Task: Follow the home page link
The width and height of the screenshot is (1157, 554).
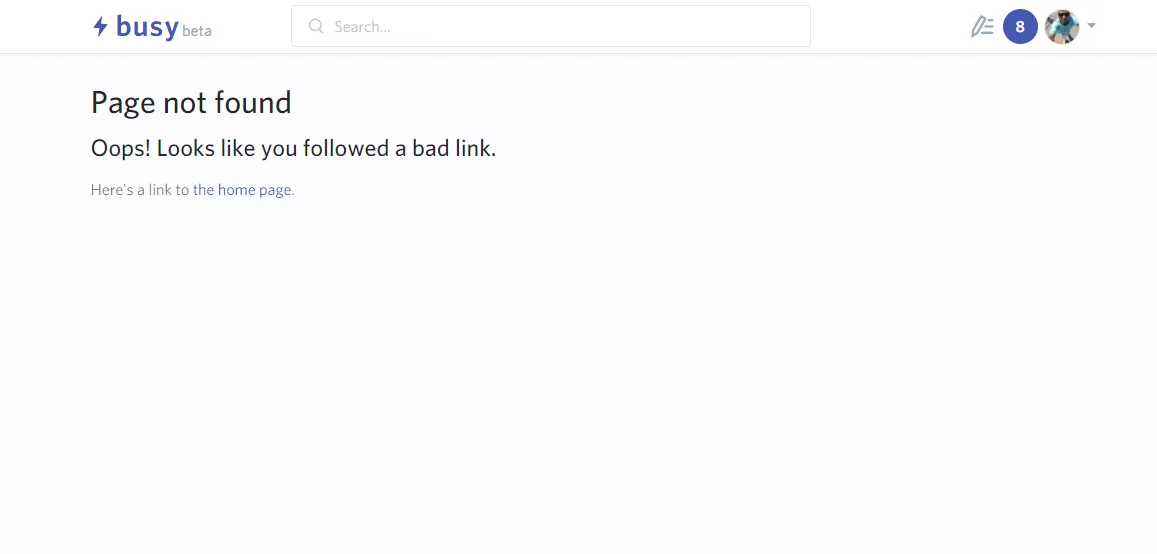Action: 243,190
